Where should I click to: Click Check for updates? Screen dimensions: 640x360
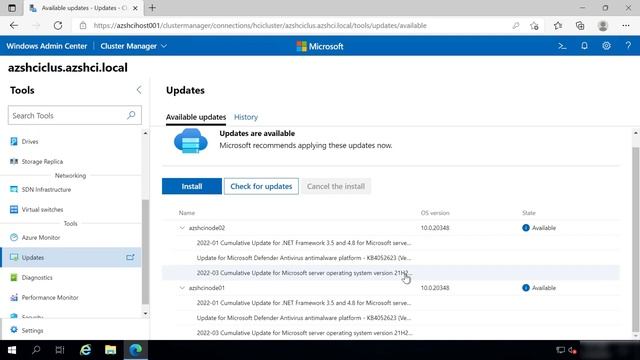pyautogui.click(x=261, y=186)
